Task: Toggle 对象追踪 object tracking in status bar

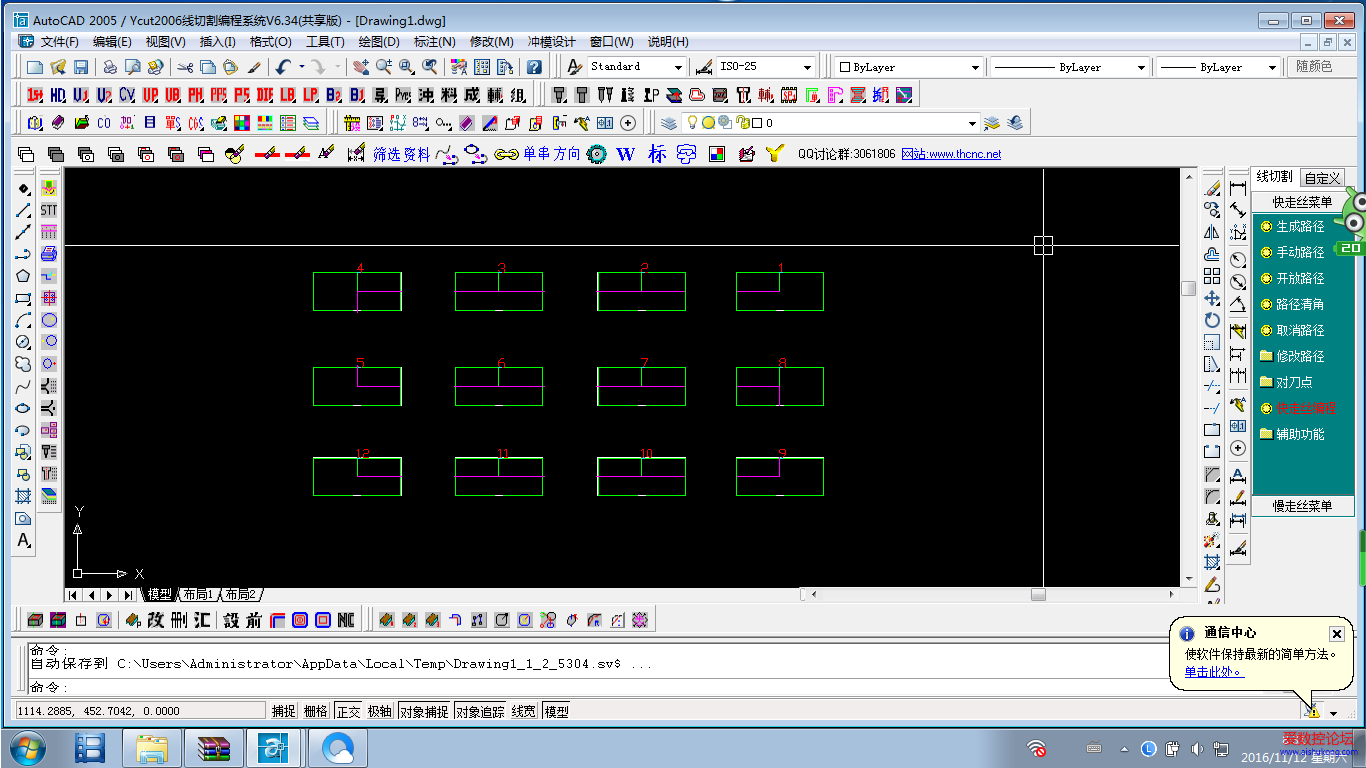Action: coord(481,711)
